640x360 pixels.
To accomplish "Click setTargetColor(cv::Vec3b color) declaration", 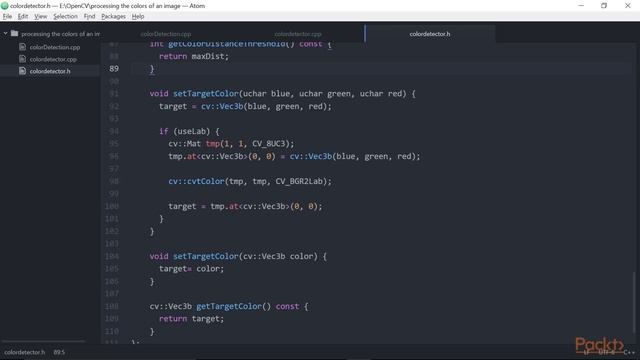I will [x=238, y=256].
